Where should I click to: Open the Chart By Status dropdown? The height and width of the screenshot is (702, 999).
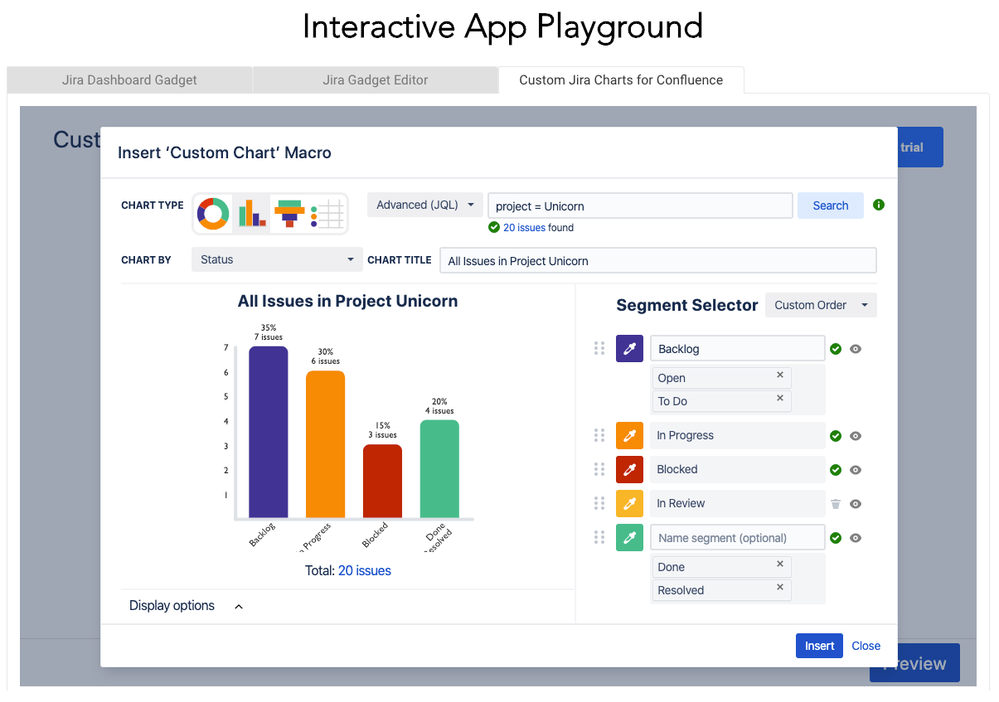[276, 259]
